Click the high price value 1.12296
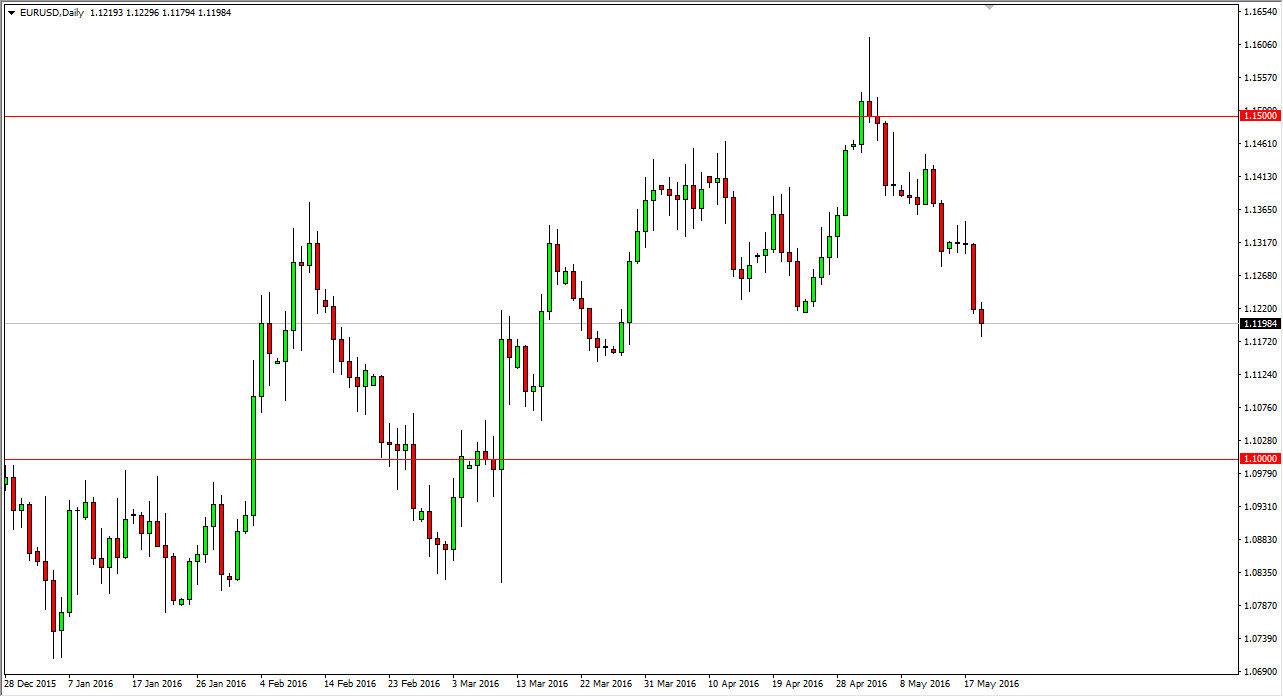Screen dimensions: 1283x697 coord(143,13)
